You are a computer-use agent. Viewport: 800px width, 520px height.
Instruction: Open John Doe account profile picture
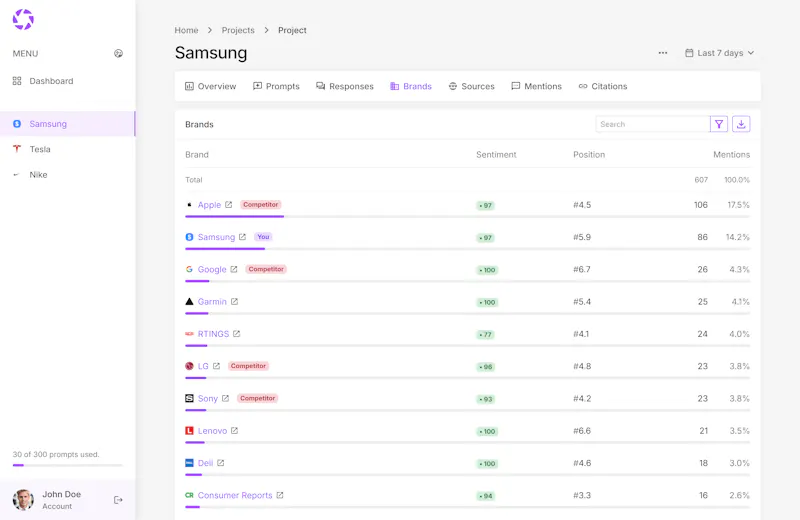(x=23, y=500)
